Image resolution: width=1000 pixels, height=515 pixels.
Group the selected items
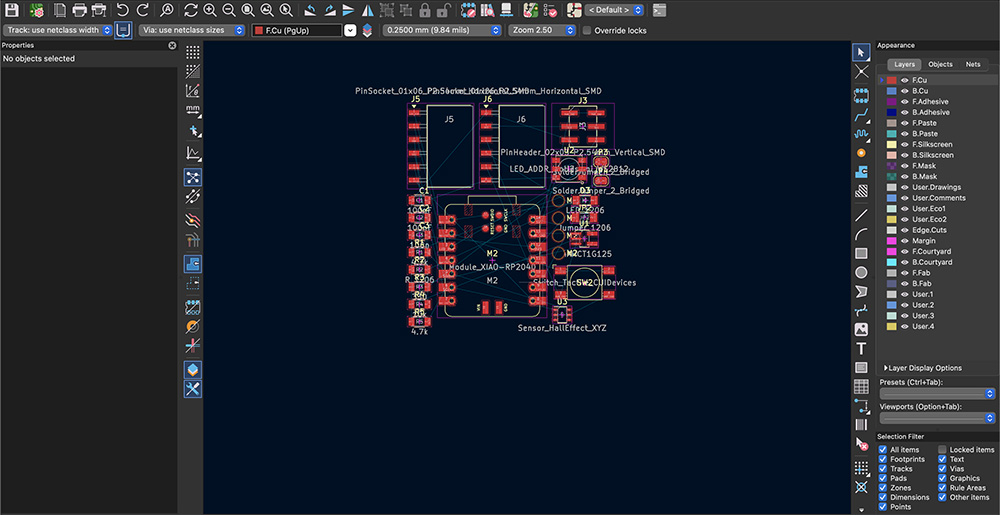(386, 10)
